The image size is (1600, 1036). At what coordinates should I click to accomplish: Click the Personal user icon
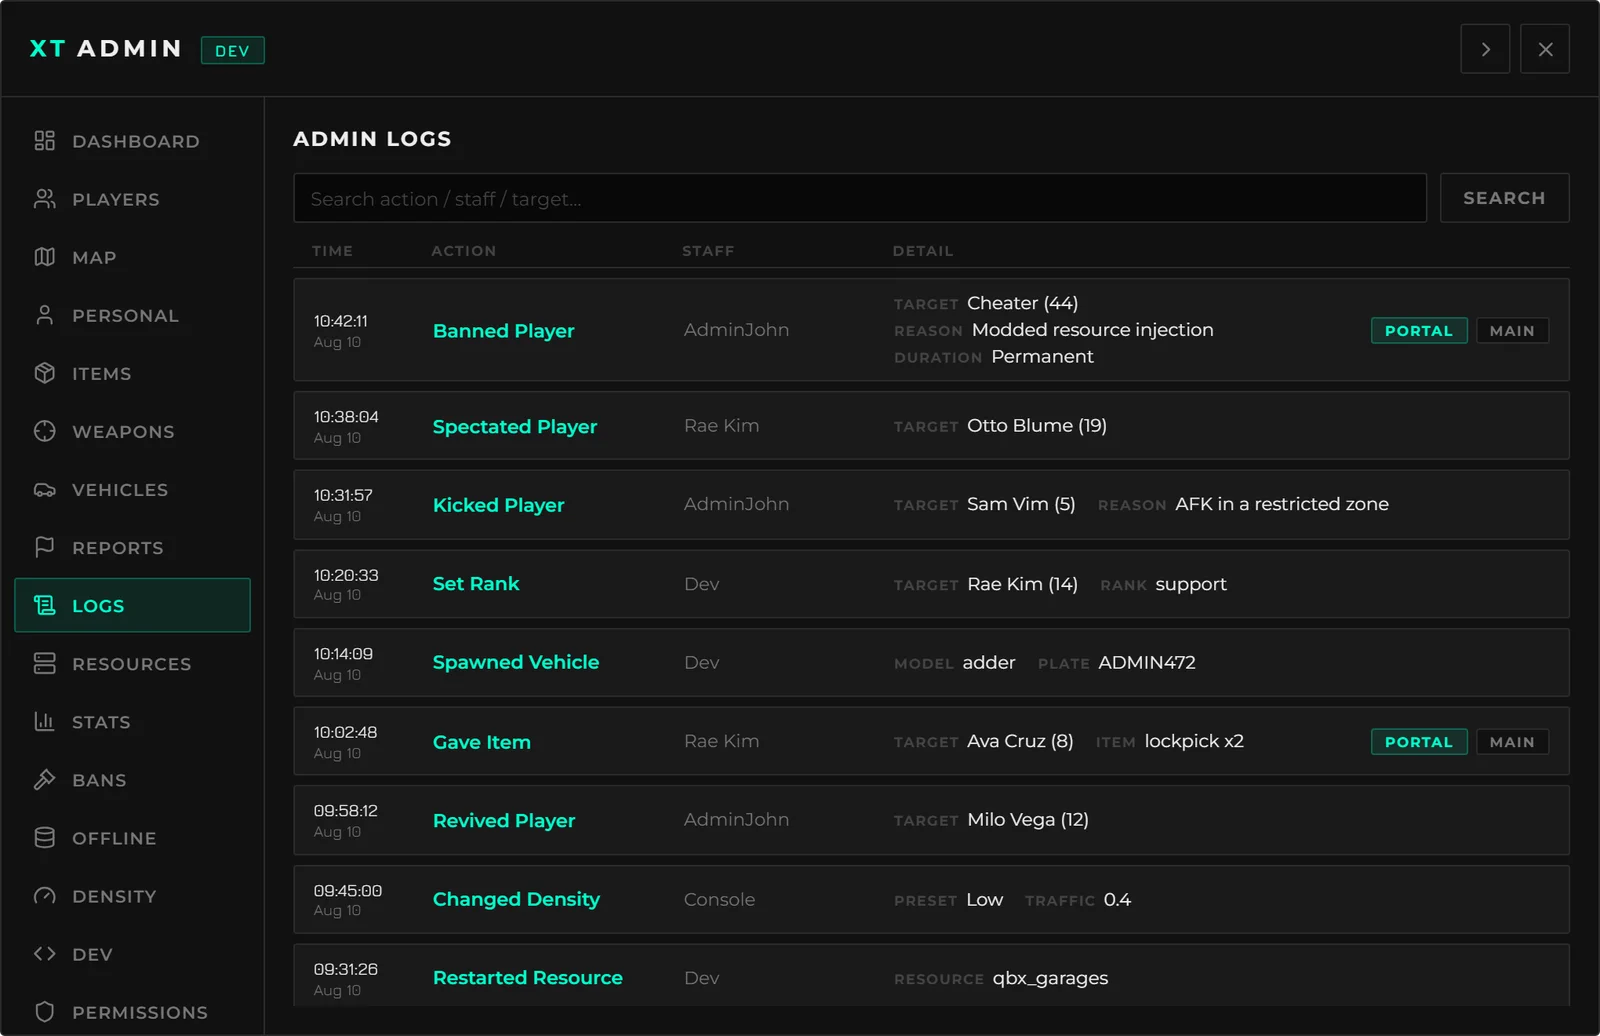pos(44,315)
